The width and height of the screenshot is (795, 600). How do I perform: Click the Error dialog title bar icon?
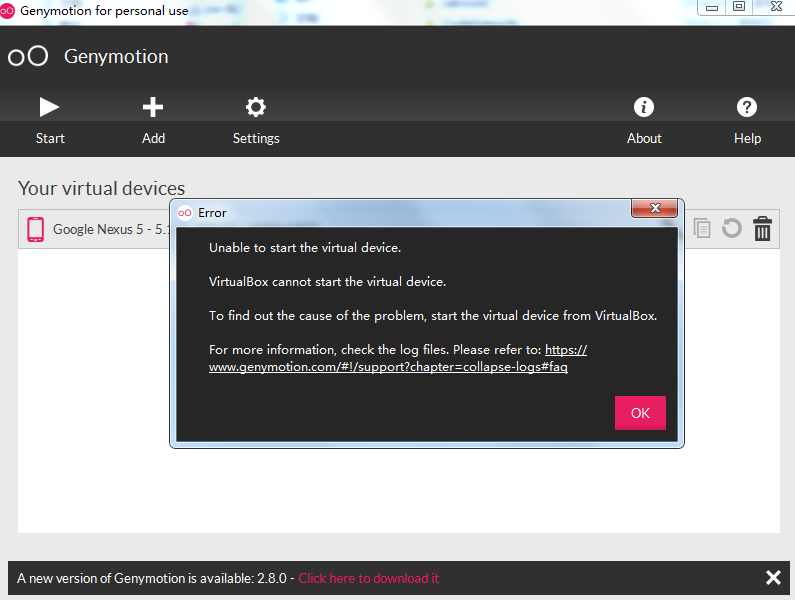(185, 213)
